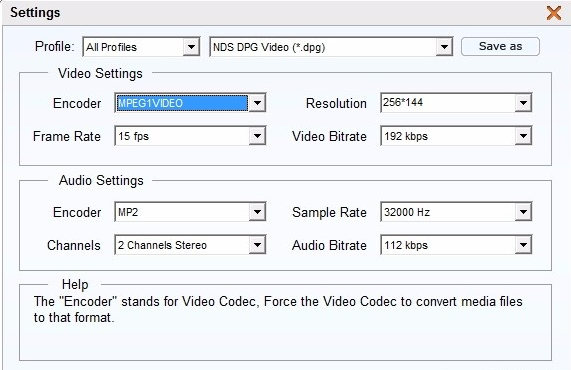This screenshot has width=571, height=370.
Task: Click the Video Settings group title
Action: [x=100, y=74]
